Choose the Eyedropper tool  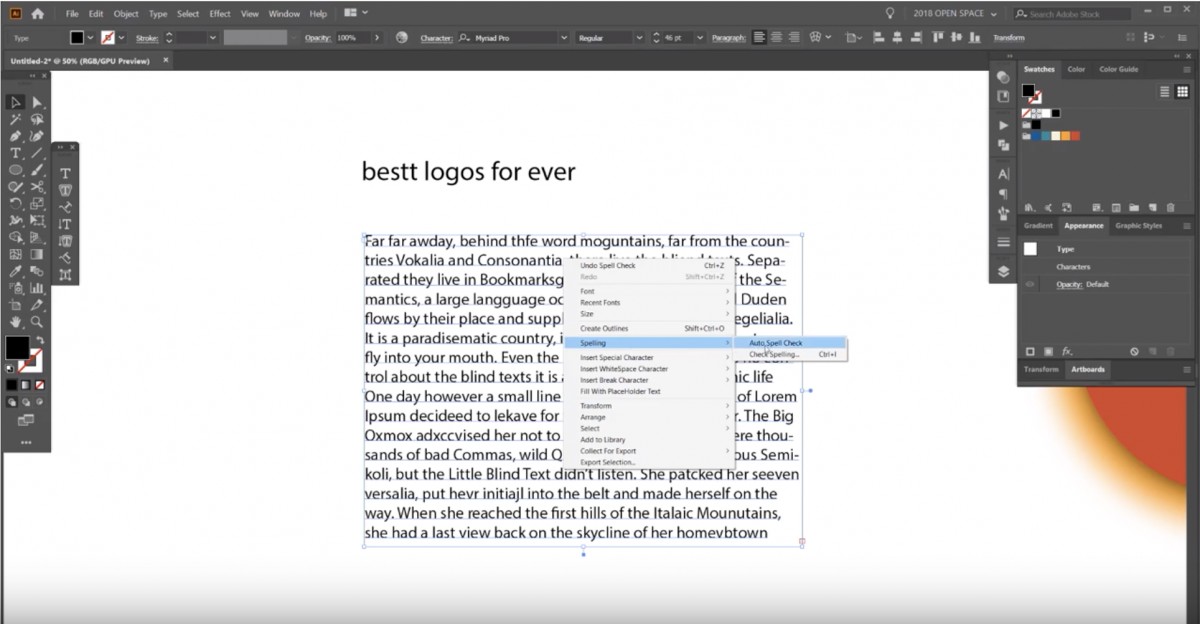(x=16, y=271)
